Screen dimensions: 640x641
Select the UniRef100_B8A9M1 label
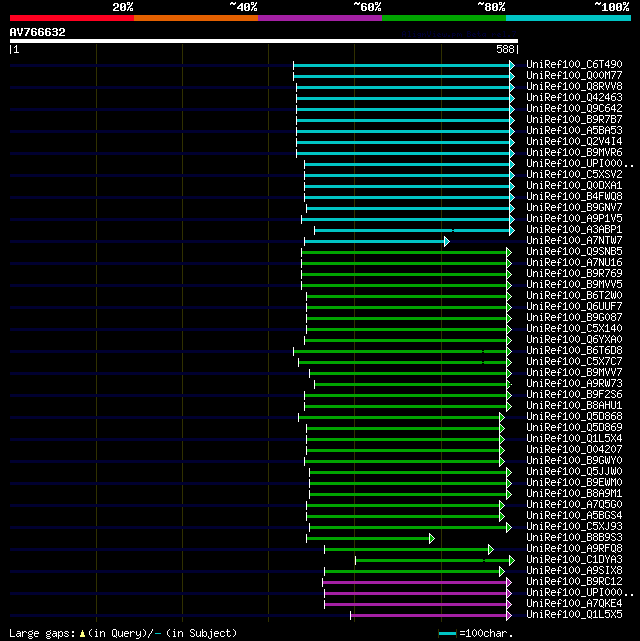point(574,494)
